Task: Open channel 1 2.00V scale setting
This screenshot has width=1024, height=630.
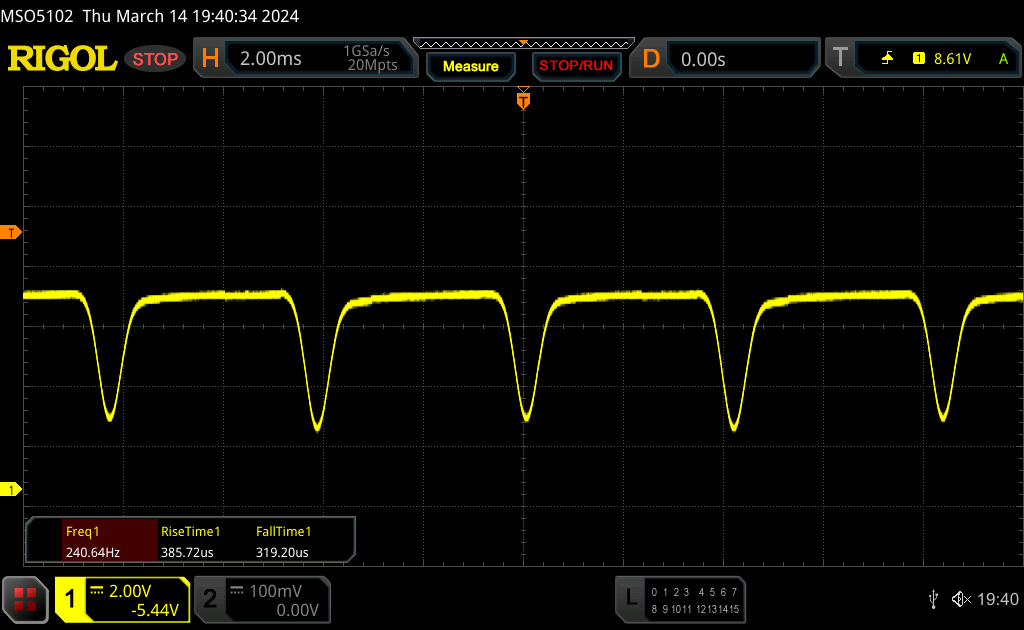Action: point(130,591)
